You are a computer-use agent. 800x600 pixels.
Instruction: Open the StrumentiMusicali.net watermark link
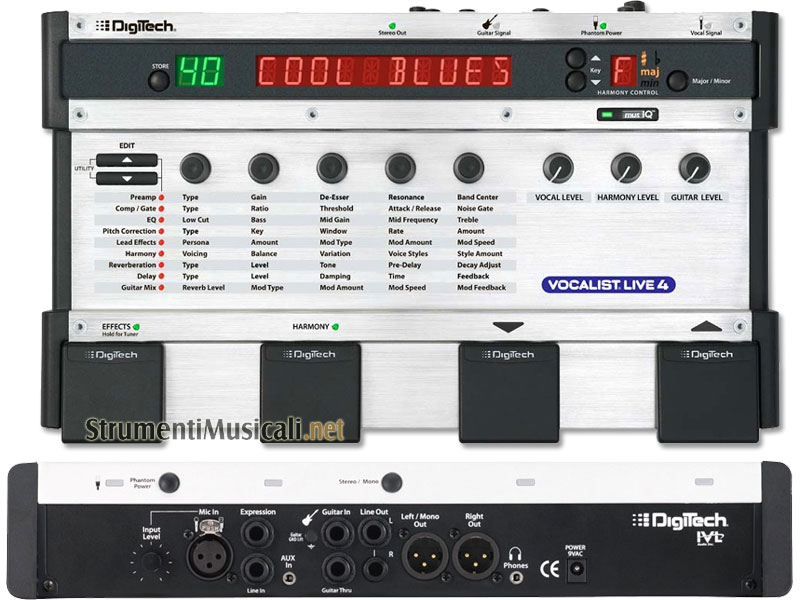(215, 428)
